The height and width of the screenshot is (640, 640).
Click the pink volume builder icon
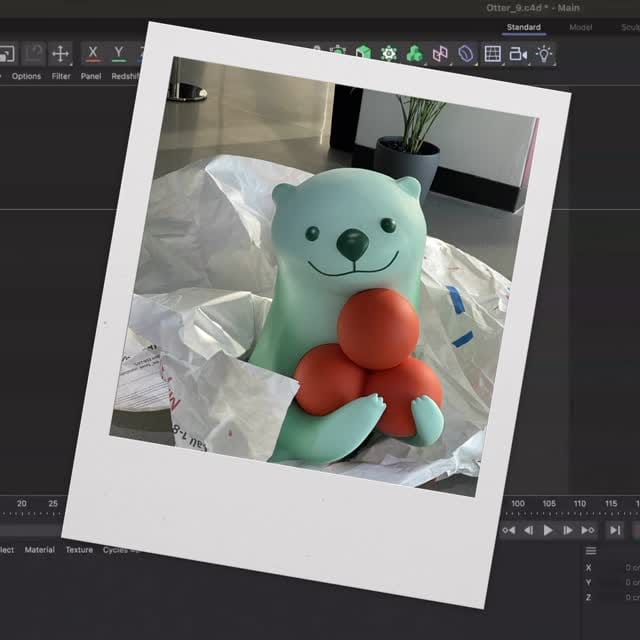tap(440, 53)
